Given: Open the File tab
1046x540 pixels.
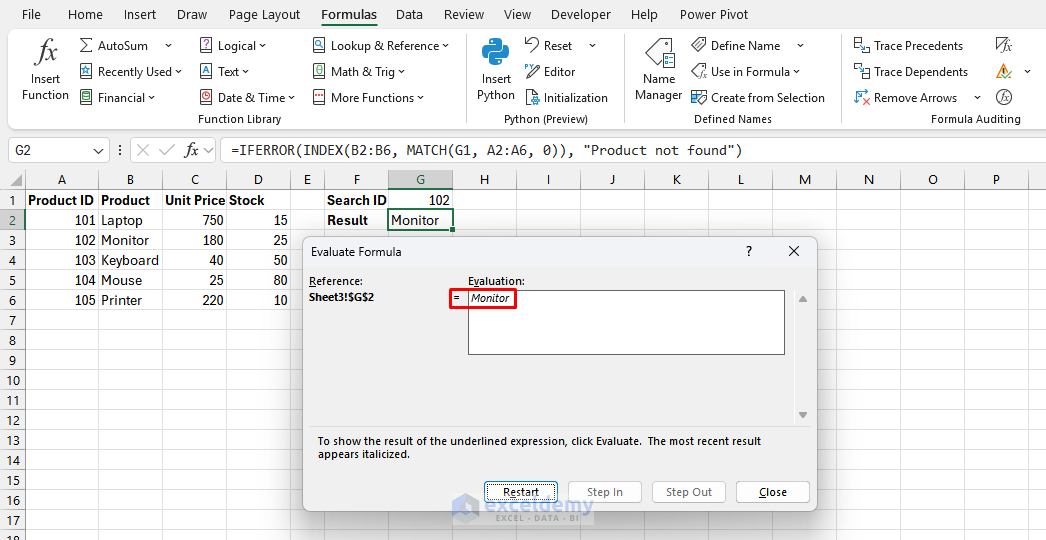Looking at the screenshot, I should pyautogui.click(x=31, y=15).
